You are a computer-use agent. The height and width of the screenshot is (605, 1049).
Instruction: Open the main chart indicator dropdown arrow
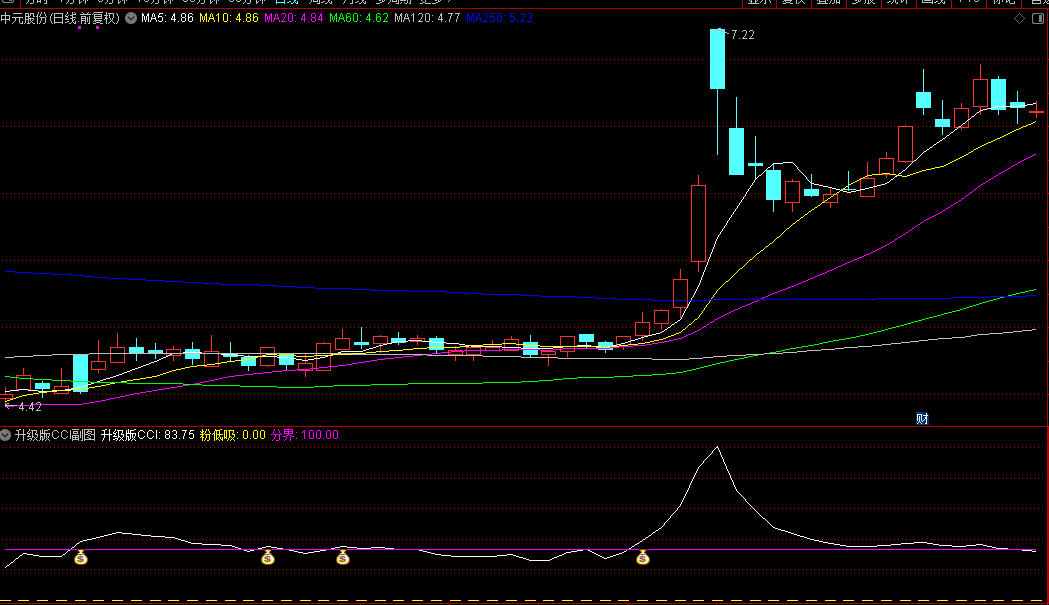click(131, 18)
